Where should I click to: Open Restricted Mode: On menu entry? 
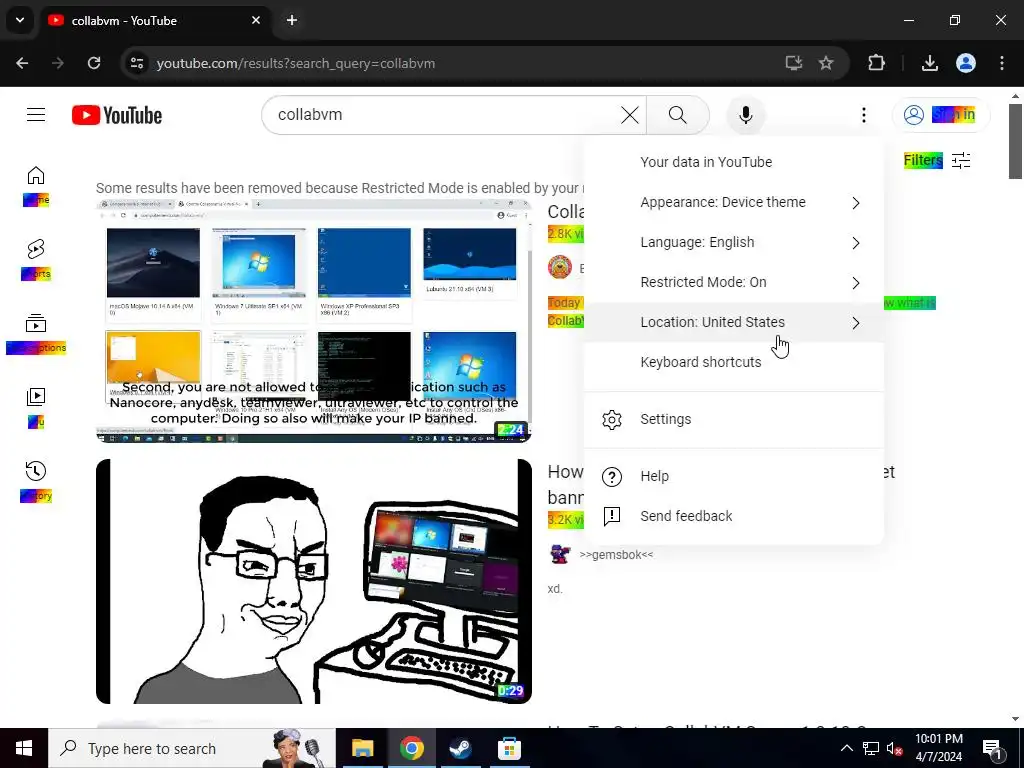tap(734, 282)
